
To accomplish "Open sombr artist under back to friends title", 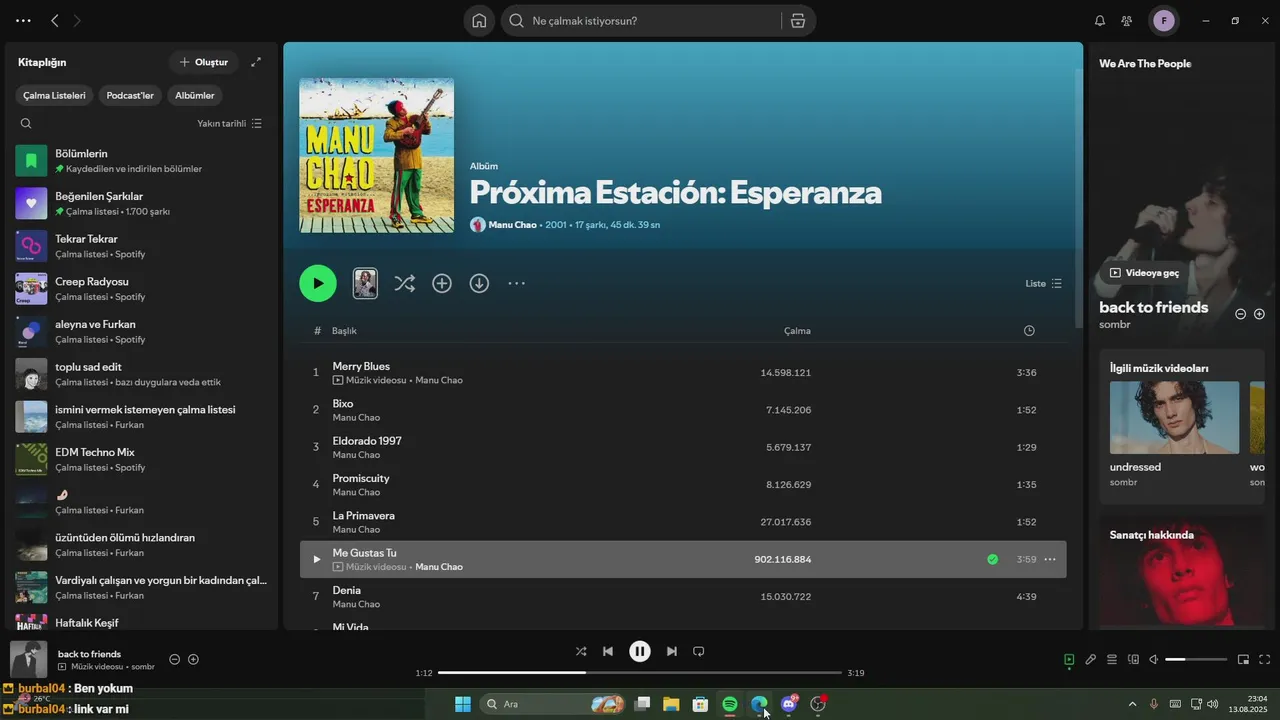I will coord(1115,325).
